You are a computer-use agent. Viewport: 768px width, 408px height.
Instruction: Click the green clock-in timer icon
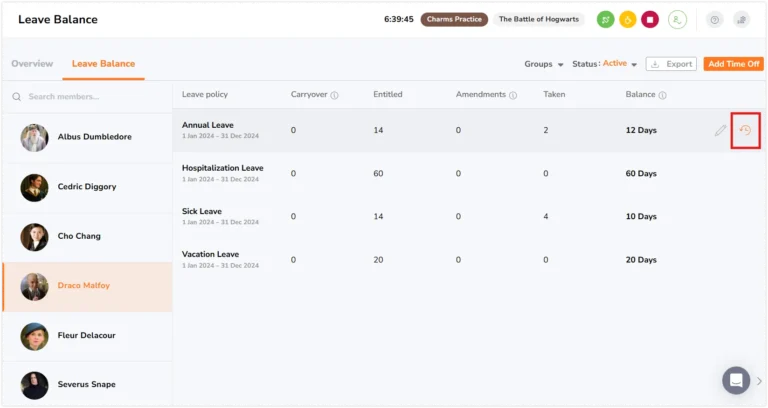[x=605, y=20]
